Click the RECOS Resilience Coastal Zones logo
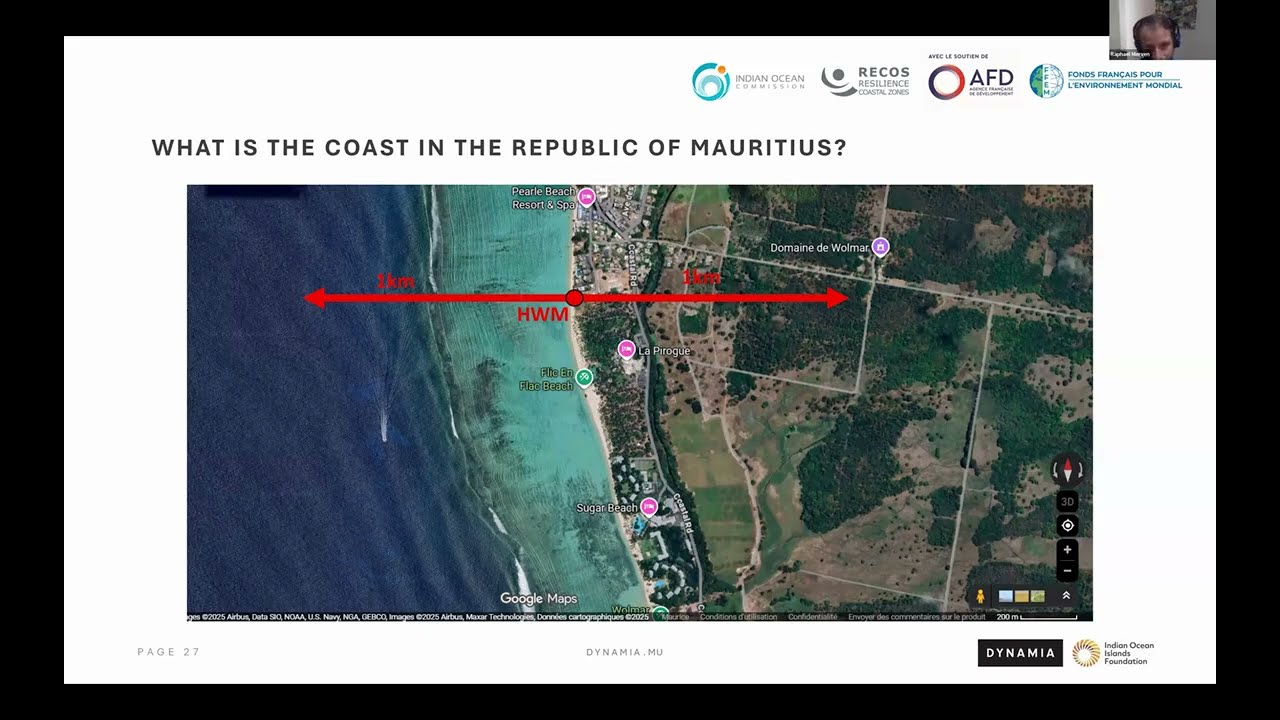Viewport: 1280px width, 720px height. click(866, 81)
